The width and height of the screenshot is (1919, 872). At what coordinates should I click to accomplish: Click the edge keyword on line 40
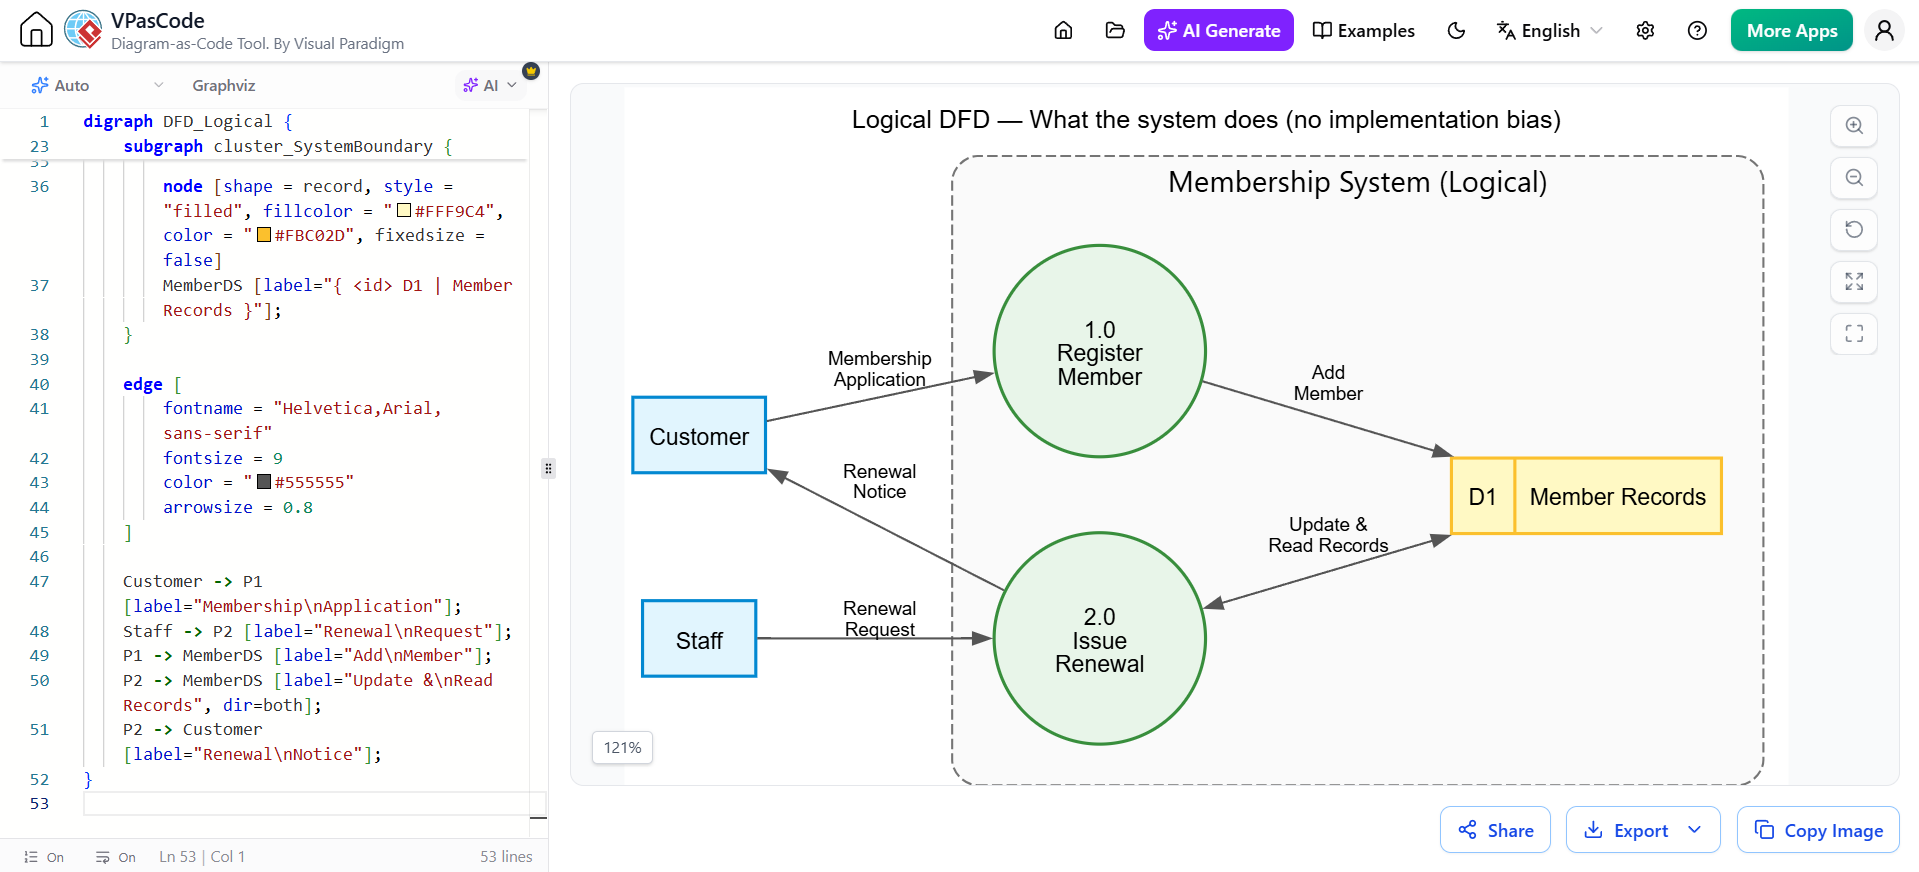point(142,384)
